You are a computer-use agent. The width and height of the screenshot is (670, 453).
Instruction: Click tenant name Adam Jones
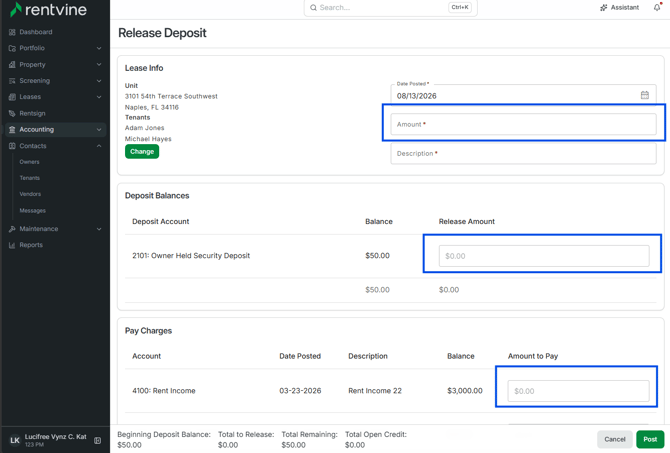(x=144, y=128)
